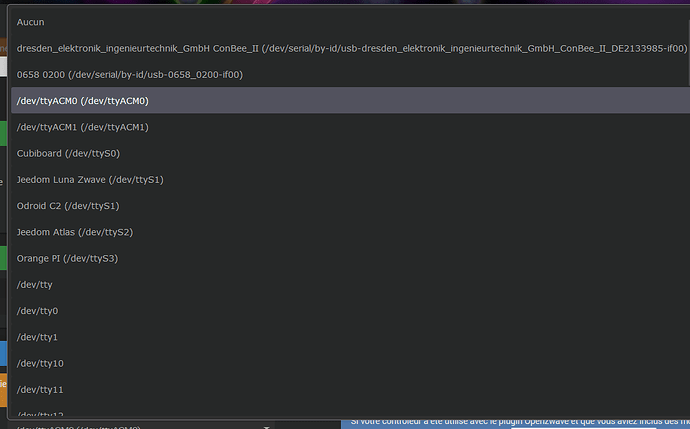Choose Odroid C2 (/dev/ttyS1) option
The height and width of the screenshot is (429, 690).
click(x=350, y=206)
